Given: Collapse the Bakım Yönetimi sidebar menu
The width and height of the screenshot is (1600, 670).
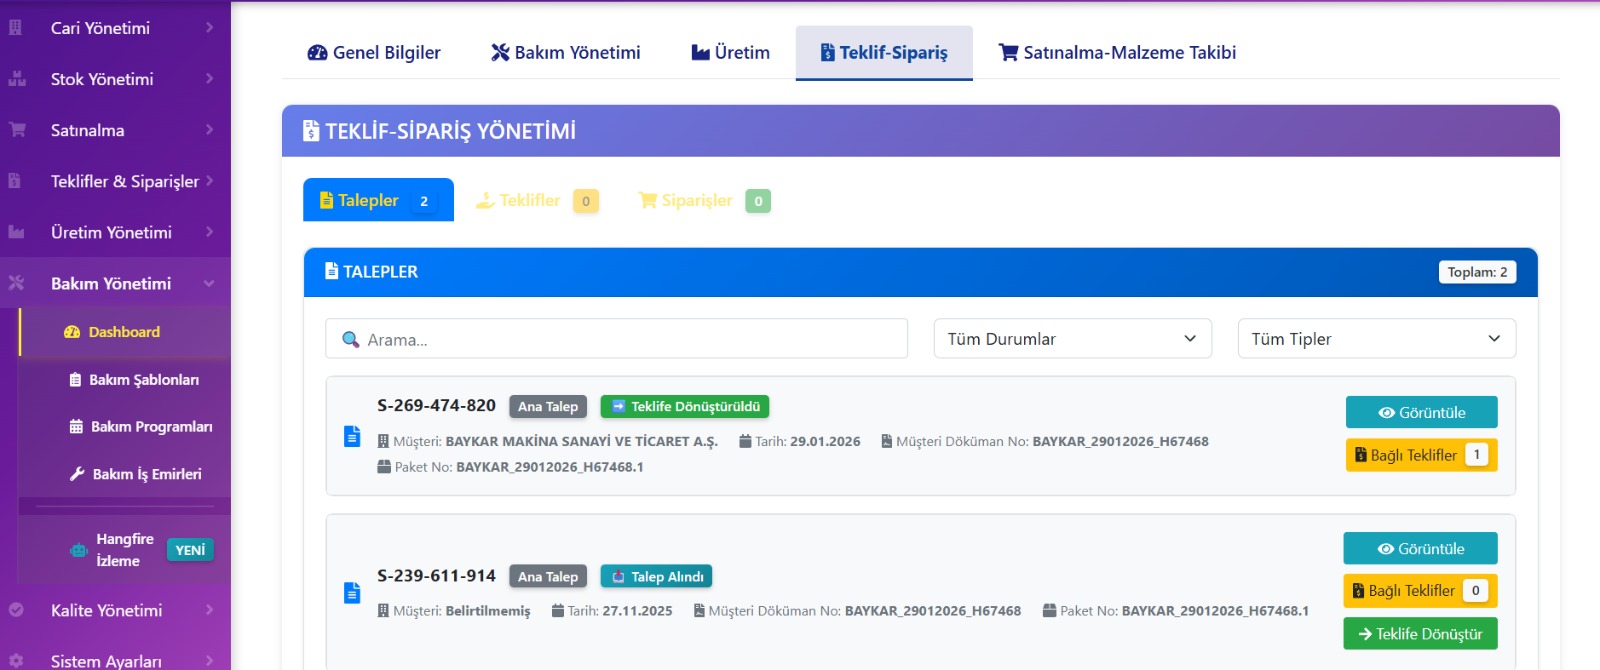Looking at the screenshot, I should pos(111,283).
